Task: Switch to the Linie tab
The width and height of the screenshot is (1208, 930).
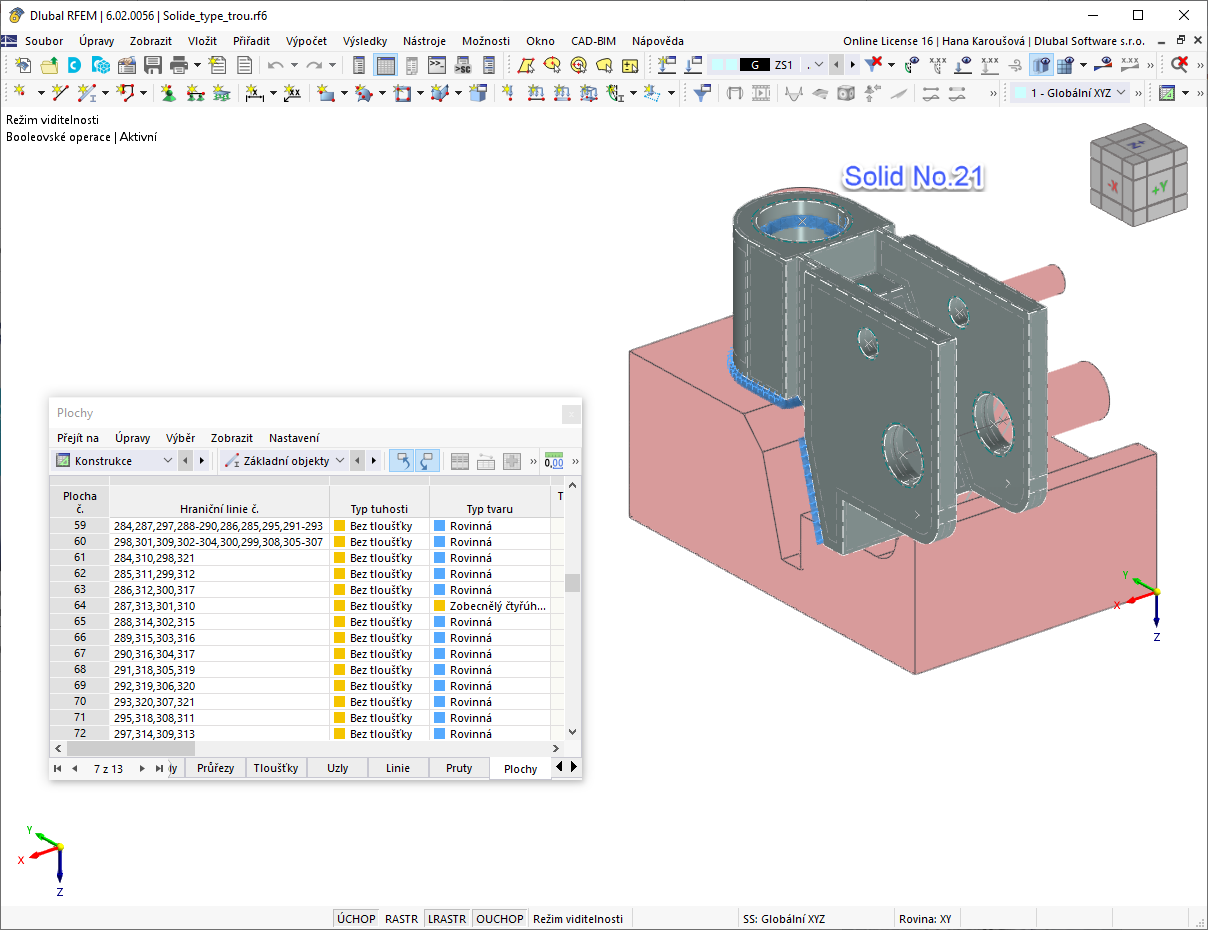Action: 397,768
